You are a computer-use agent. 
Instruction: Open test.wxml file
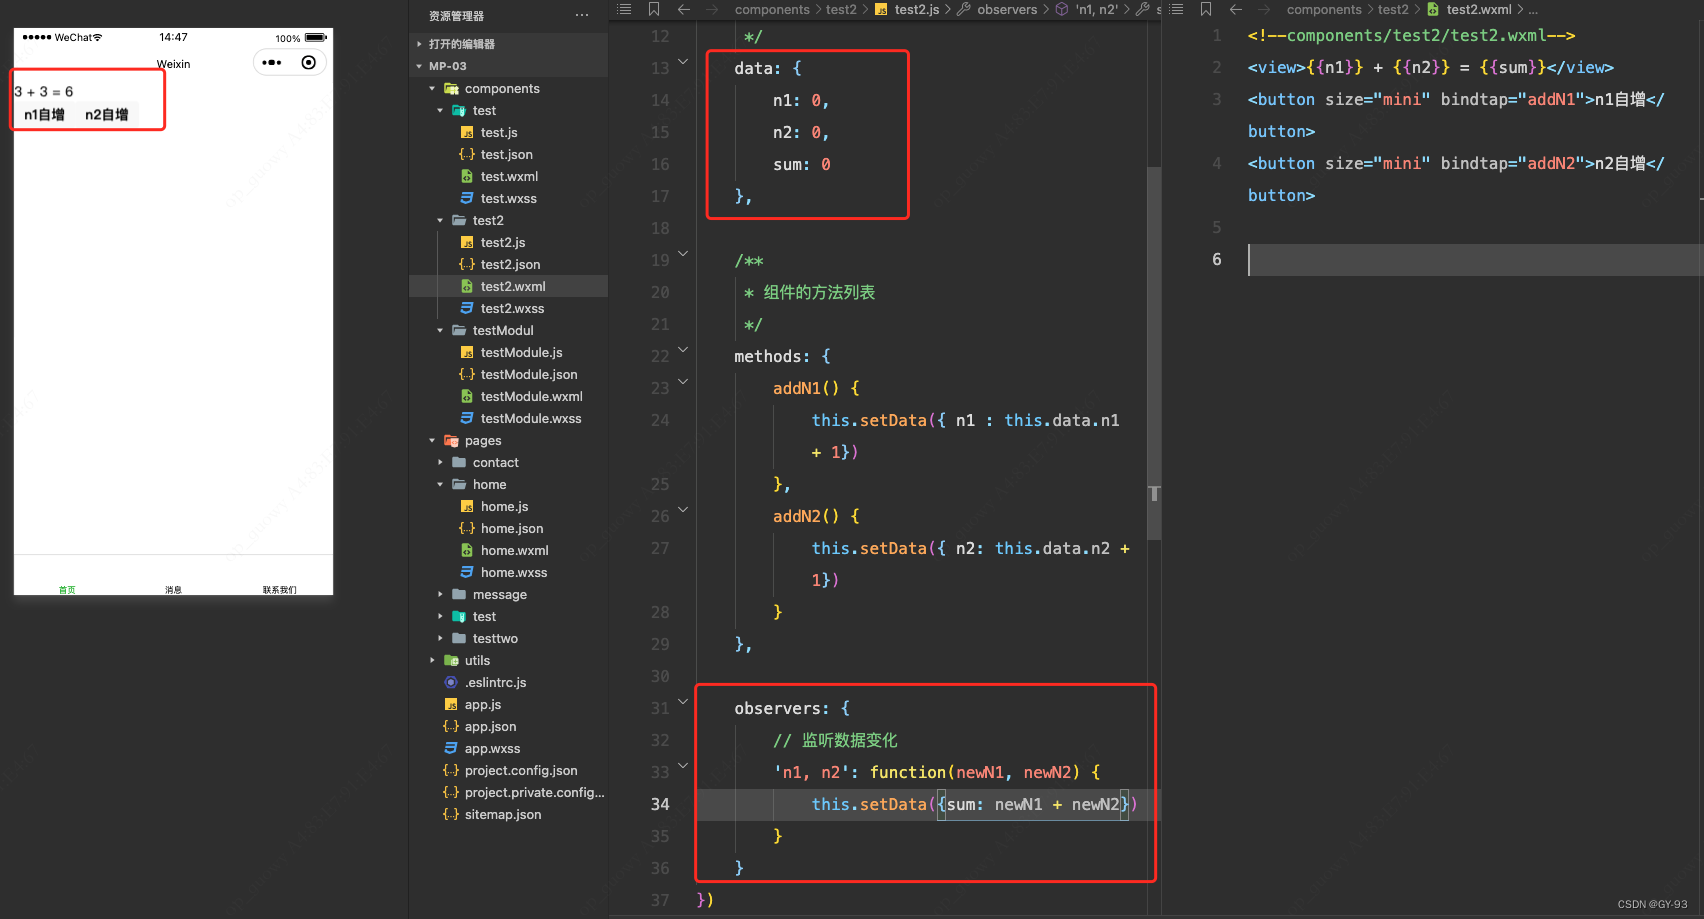508,176
